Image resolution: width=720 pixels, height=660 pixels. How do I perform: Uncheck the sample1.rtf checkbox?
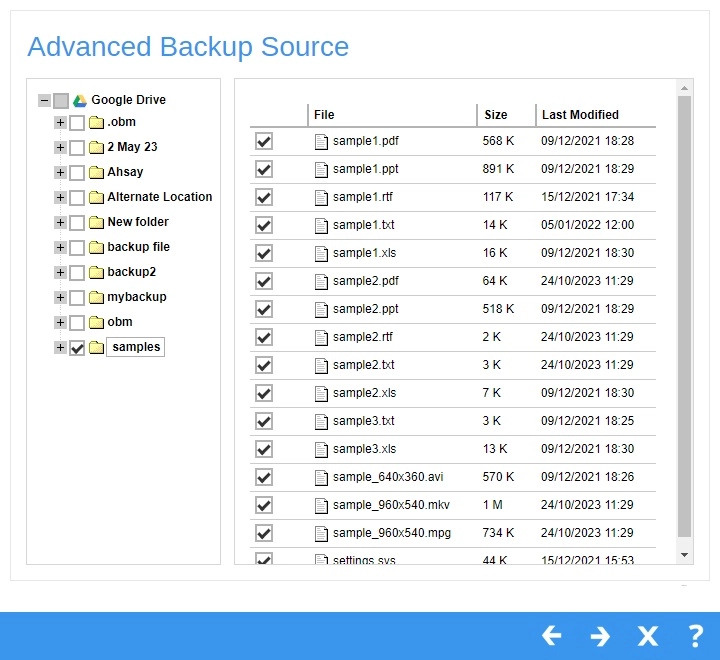click(x=264, y=197)
